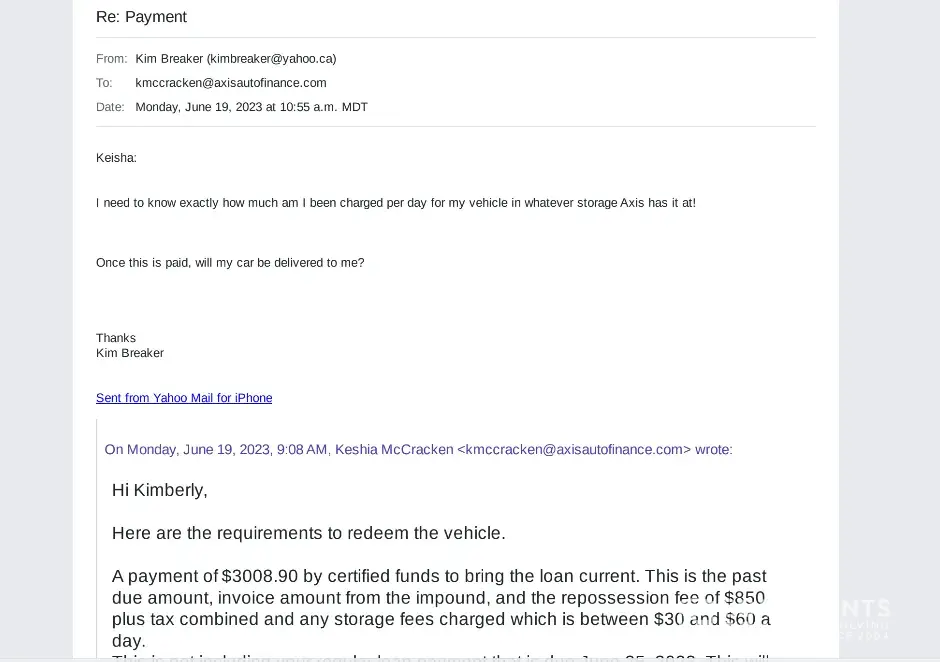Click Keshia McCracken's email address in quoted header
The height and width of the screenshot is (662, 940).
coord(574,450)
